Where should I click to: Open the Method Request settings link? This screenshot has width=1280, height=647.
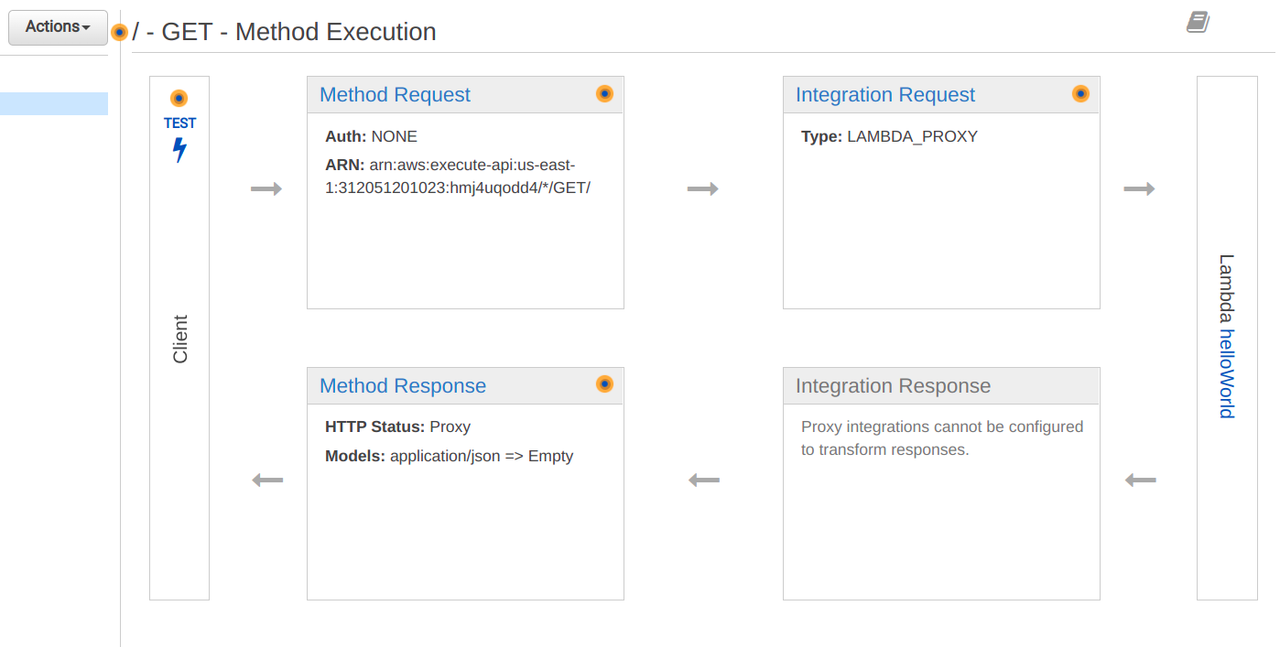[395, 95]
